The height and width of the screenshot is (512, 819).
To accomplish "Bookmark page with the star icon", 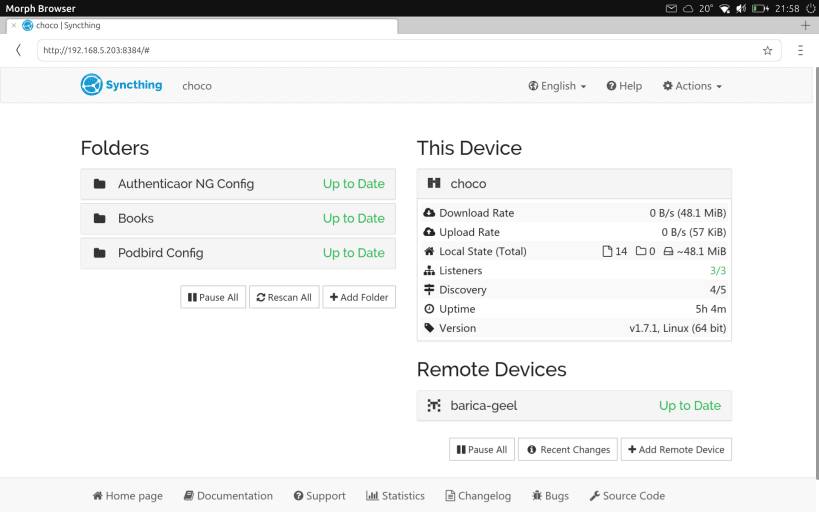I will click(767, 50).
